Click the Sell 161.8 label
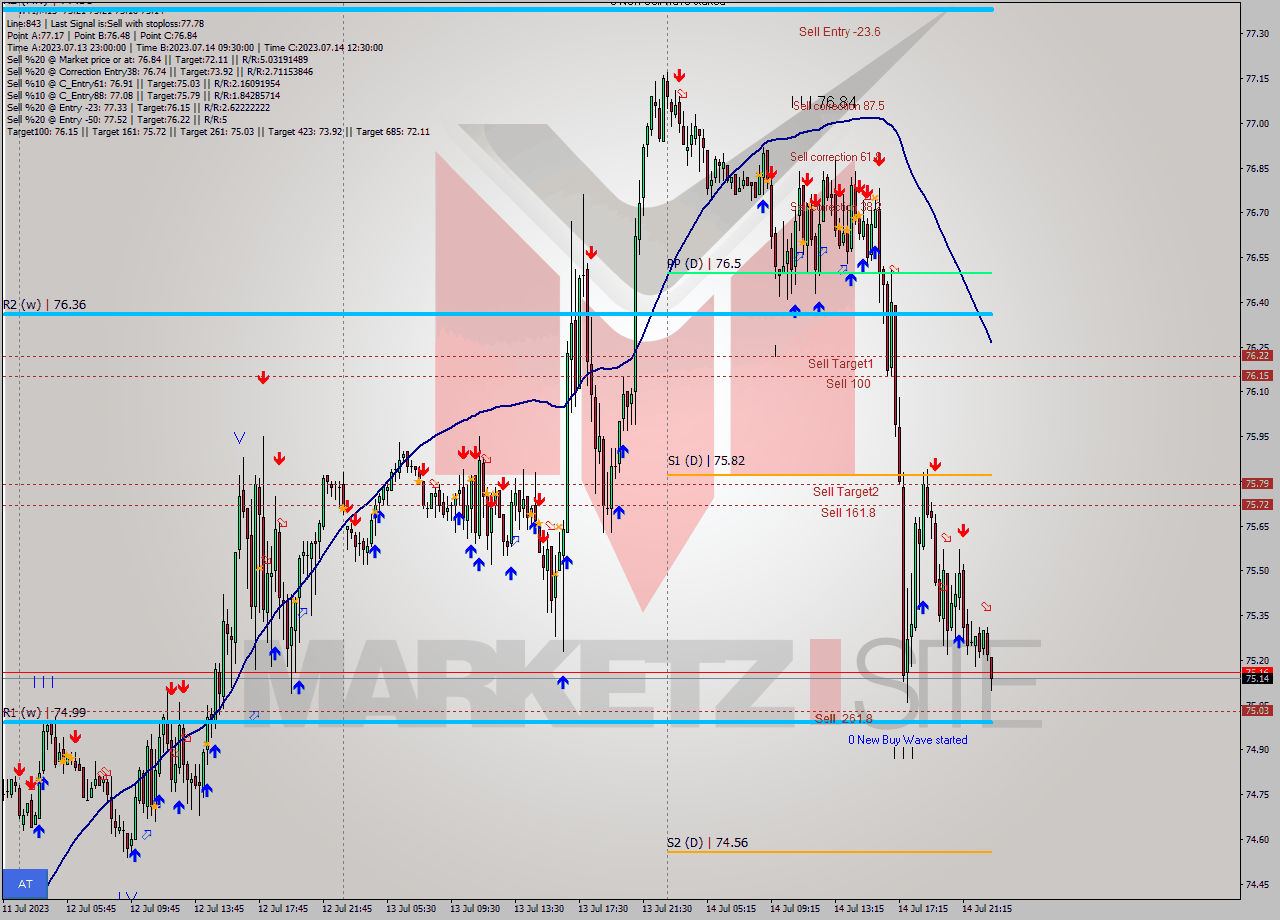 click(848, 513)
